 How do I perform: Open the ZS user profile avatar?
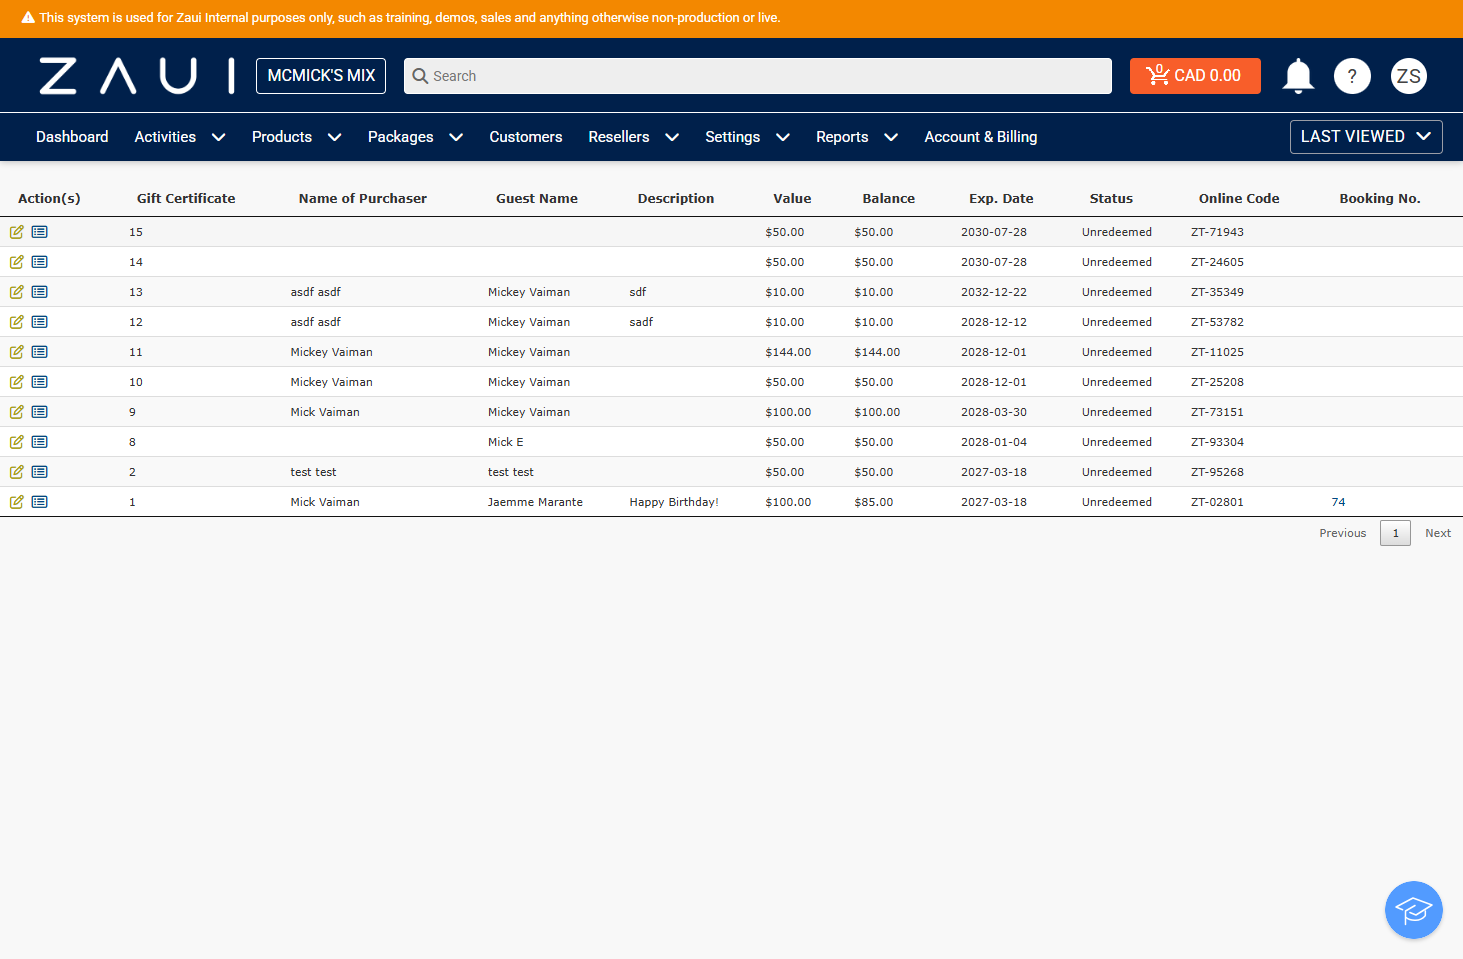[x=1409, y=76]
